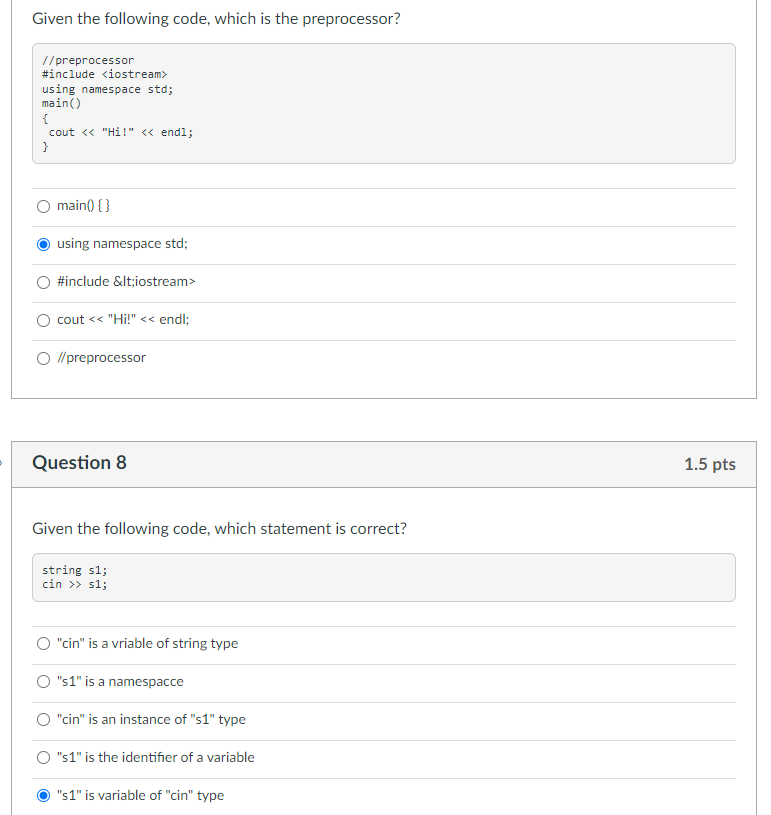
Task: Select "cin is an instance of s1 type"
Action: point(44,719)
